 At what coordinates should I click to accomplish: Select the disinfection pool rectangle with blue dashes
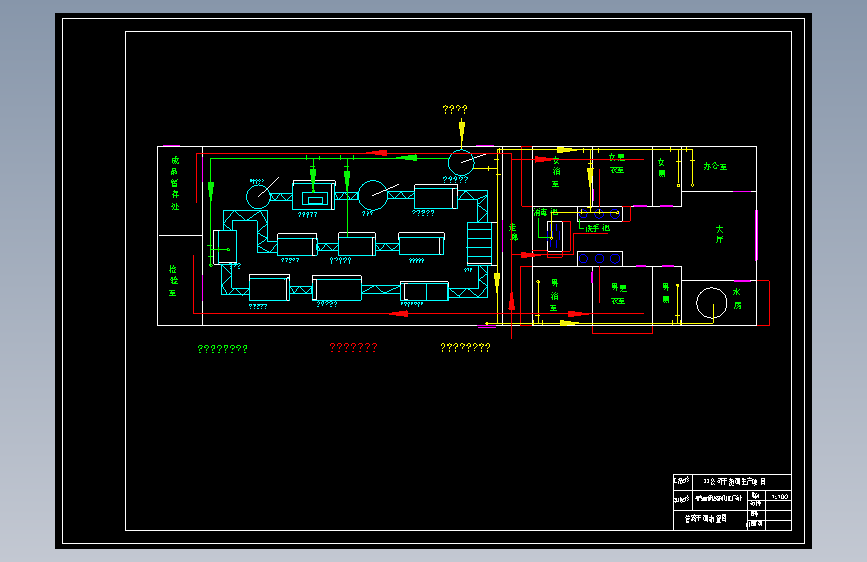[555, 236]
